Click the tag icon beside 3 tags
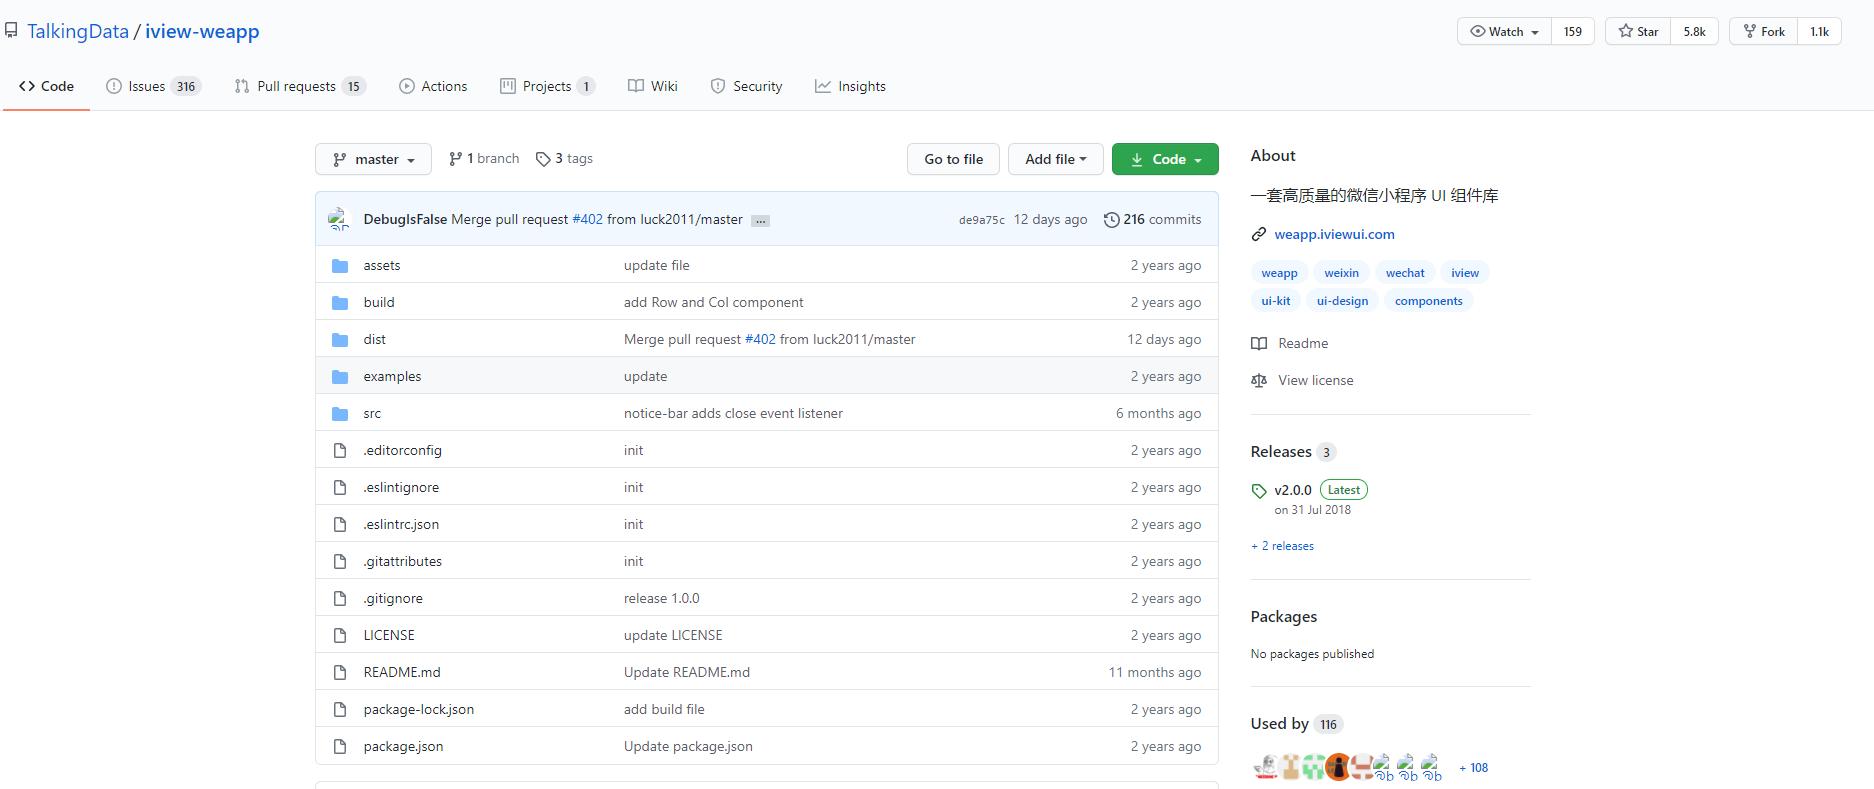 click(543, 159)
